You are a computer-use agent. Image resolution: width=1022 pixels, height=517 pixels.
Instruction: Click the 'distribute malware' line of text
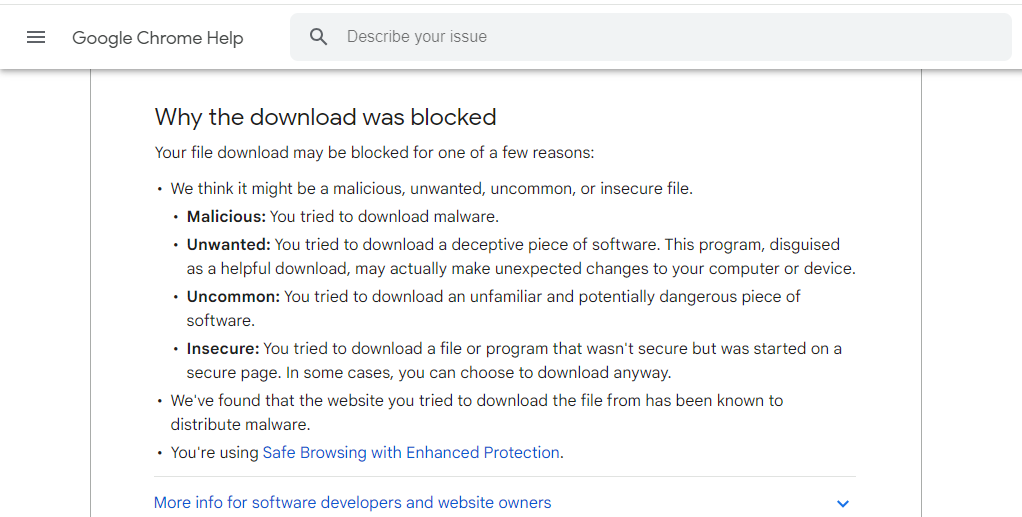[x=241, y=424]
